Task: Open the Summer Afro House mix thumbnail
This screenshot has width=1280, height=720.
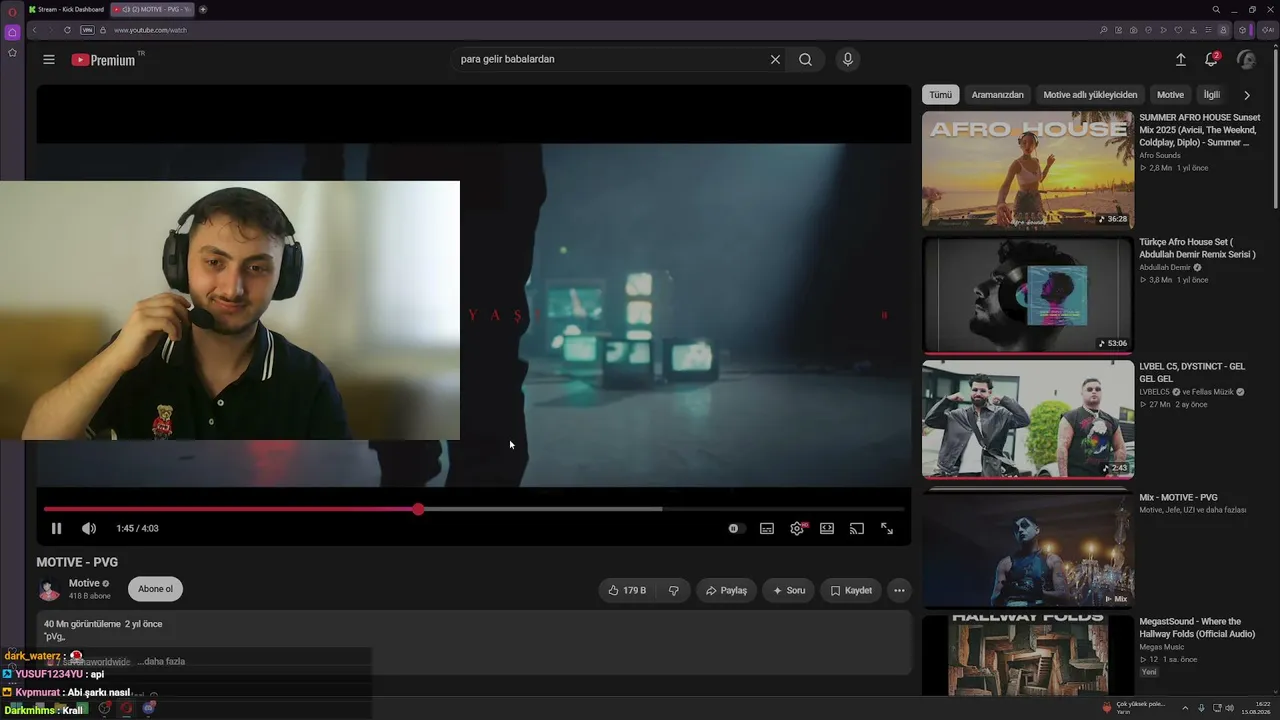Action: pyautogui.click(x=1028, y=170)
